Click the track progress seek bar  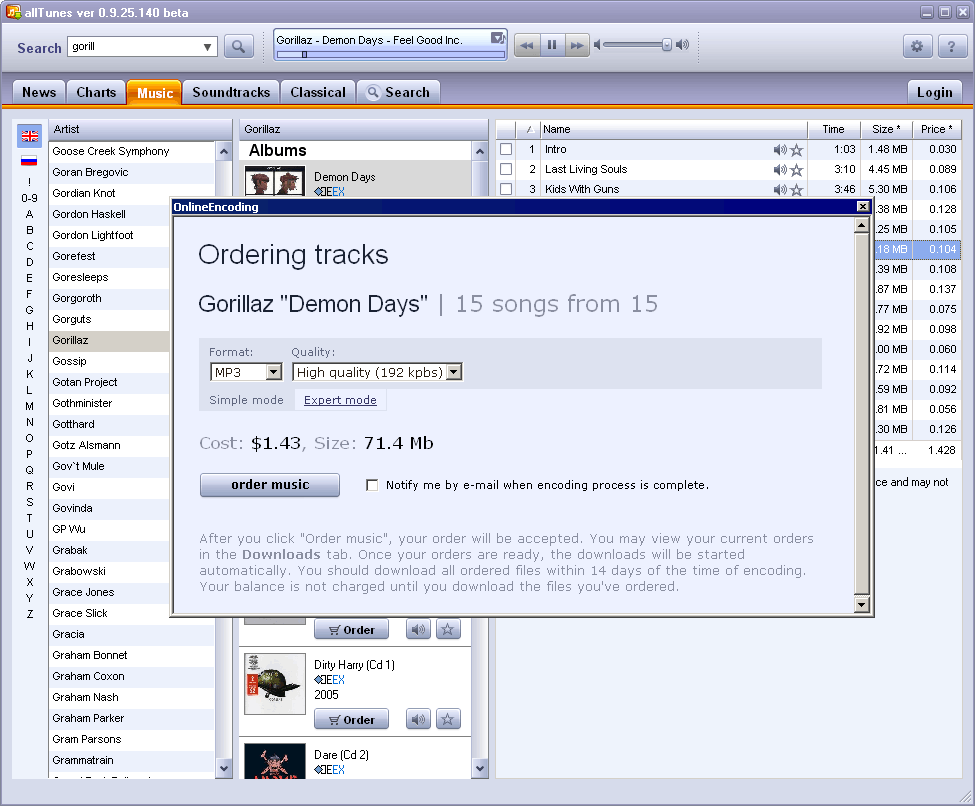(390, 55)
